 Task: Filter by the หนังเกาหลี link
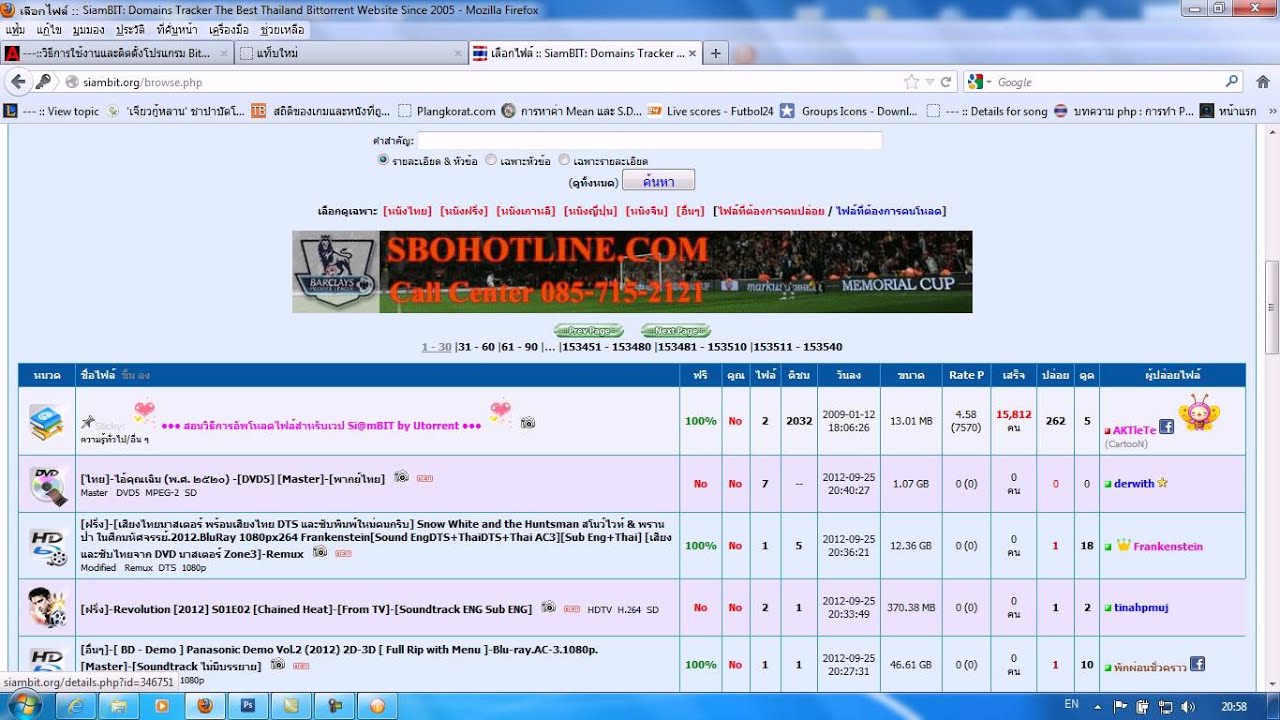pos(526,211)
